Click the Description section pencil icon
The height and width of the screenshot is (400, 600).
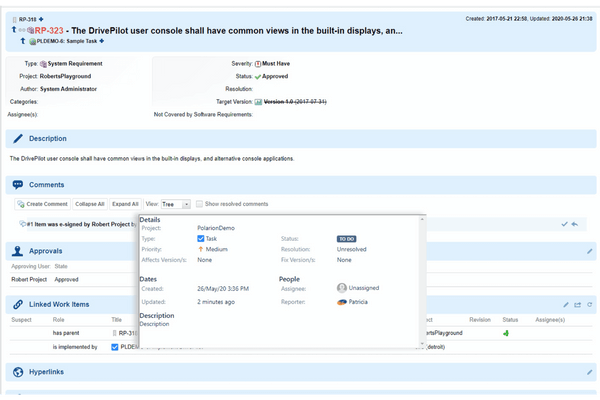pyautogui.click(x=18, y=138)
